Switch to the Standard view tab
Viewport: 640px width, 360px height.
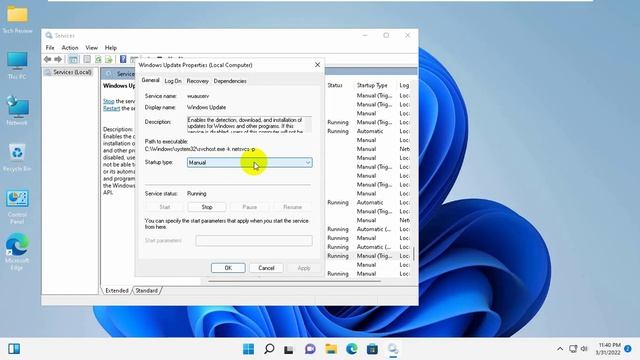(147, 291)
